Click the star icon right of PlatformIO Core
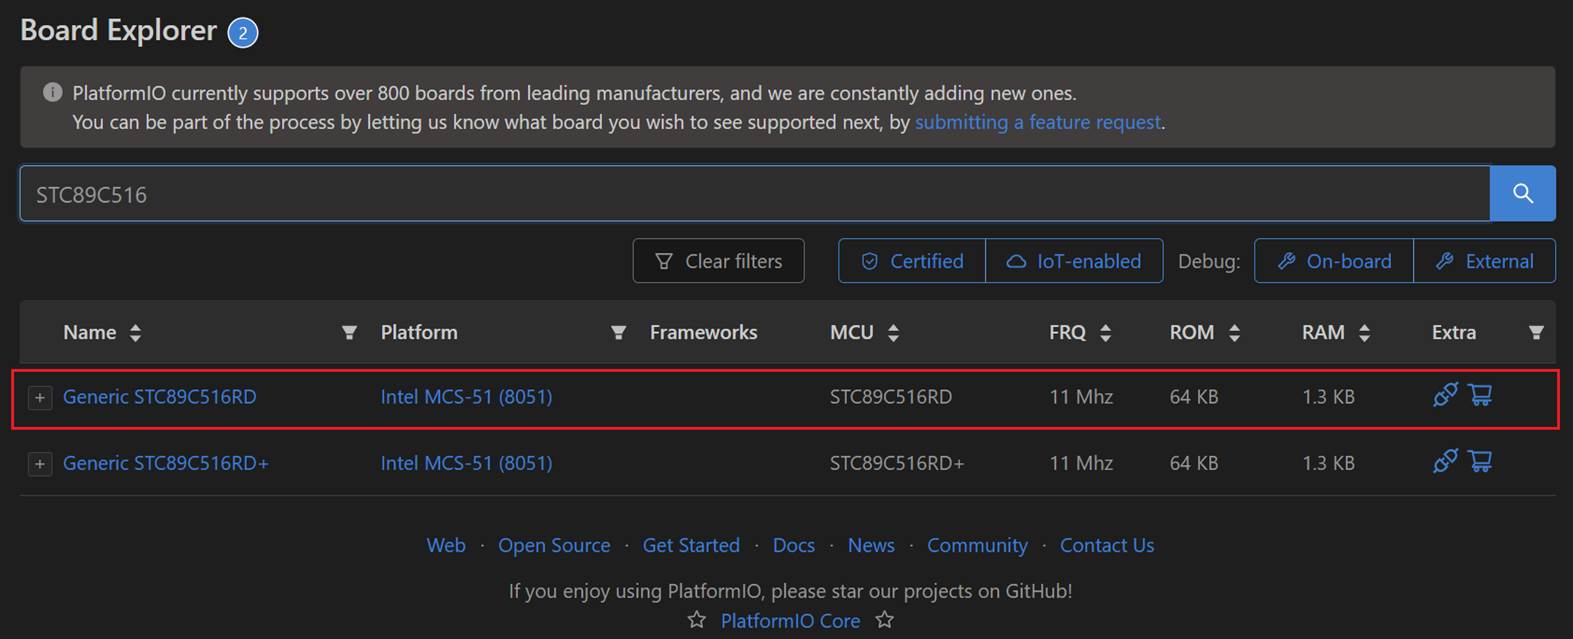This screenshot has height=639, width=1573. tap(884, 620)
